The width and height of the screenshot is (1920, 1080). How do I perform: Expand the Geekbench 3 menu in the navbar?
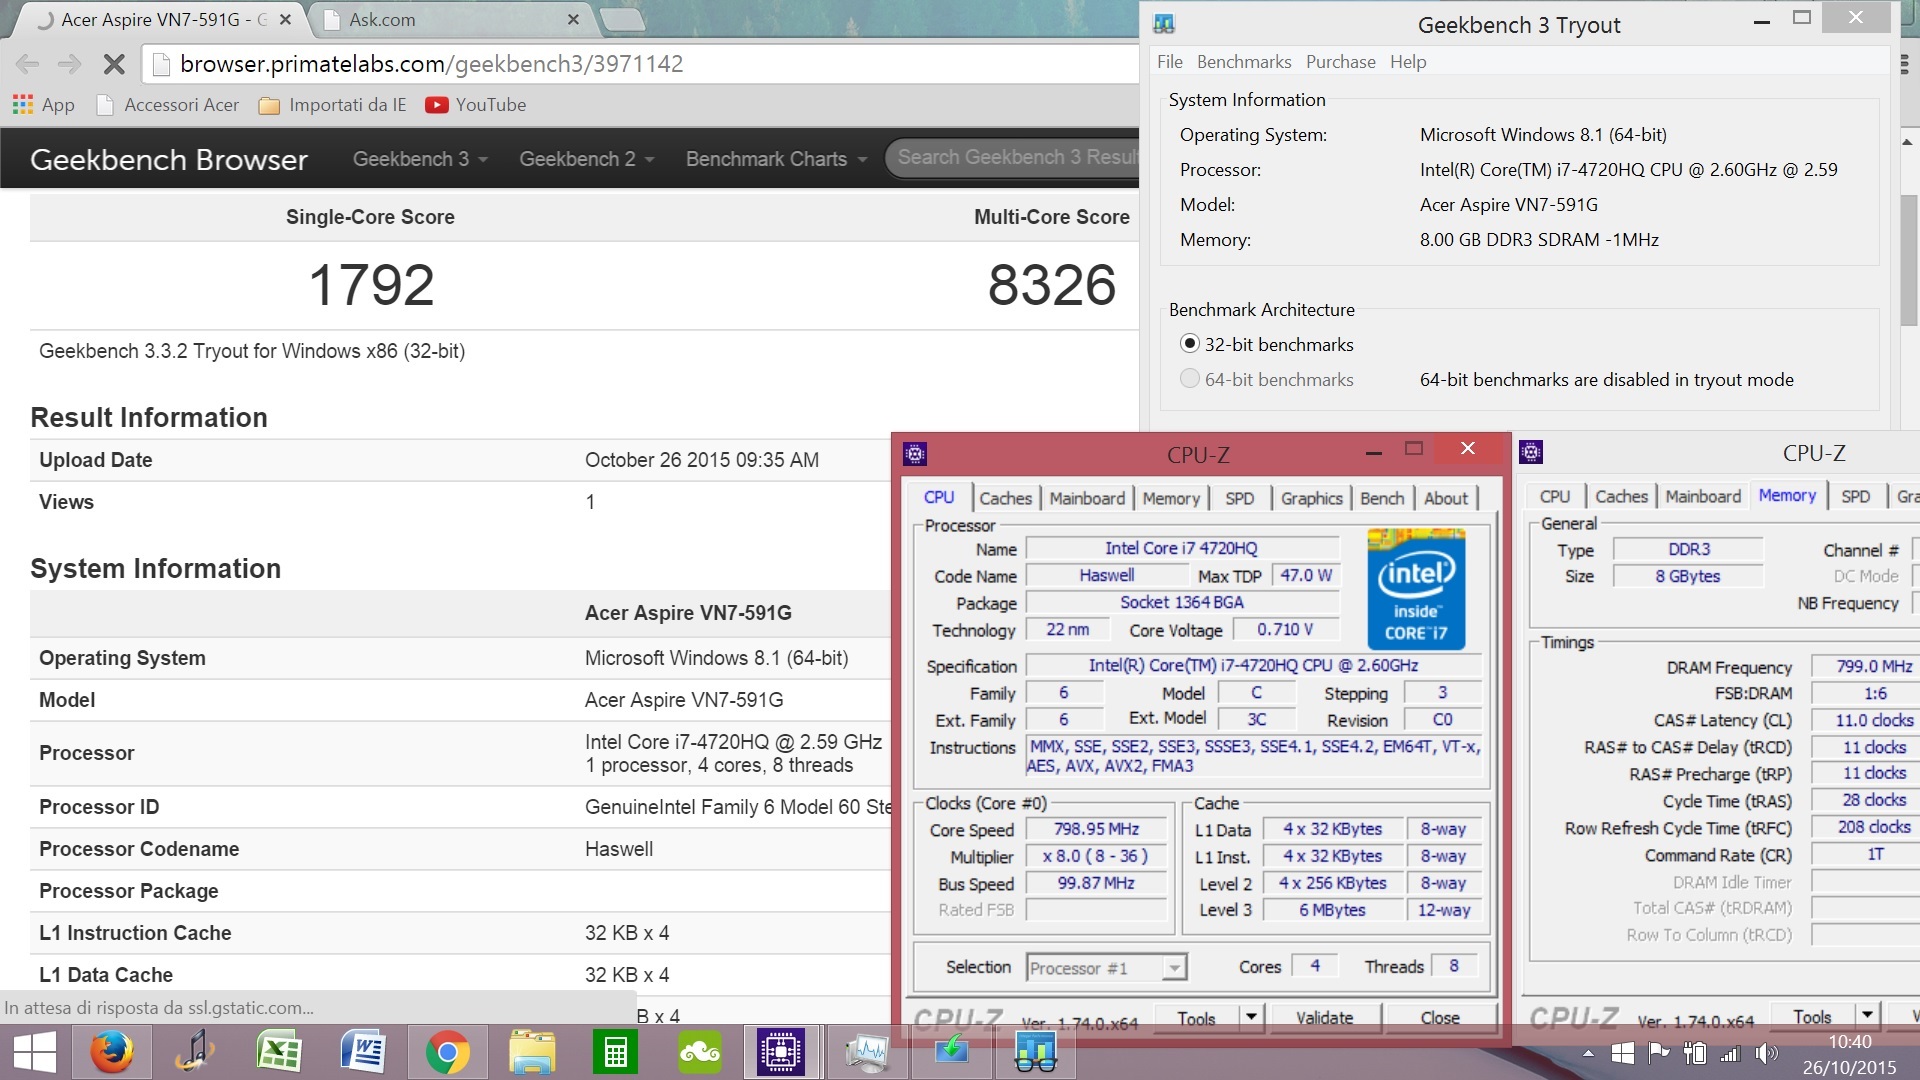[x=420, y=159]
